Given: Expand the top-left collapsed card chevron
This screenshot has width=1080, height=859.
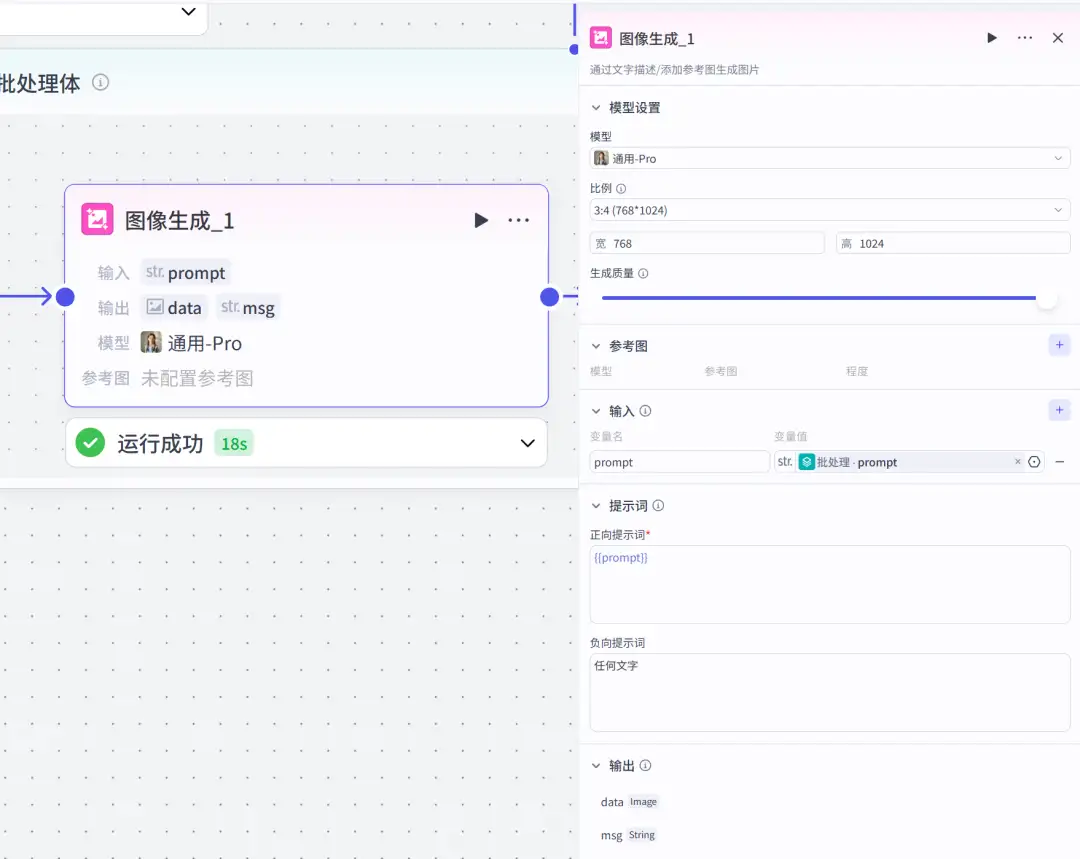Looking at the screenshot, I should [x=188, y=12].
